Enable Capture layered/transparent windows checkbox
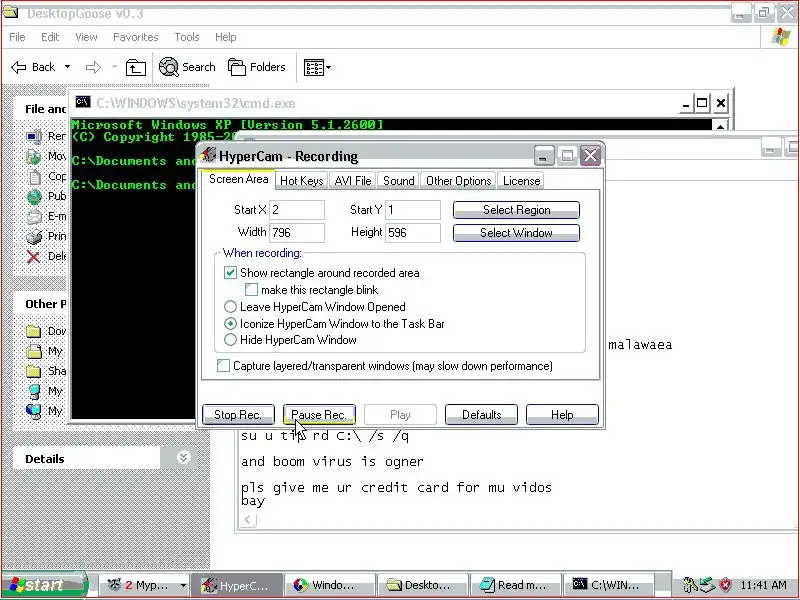The height and width of the screenshot is (600, 800). [223, 366]
